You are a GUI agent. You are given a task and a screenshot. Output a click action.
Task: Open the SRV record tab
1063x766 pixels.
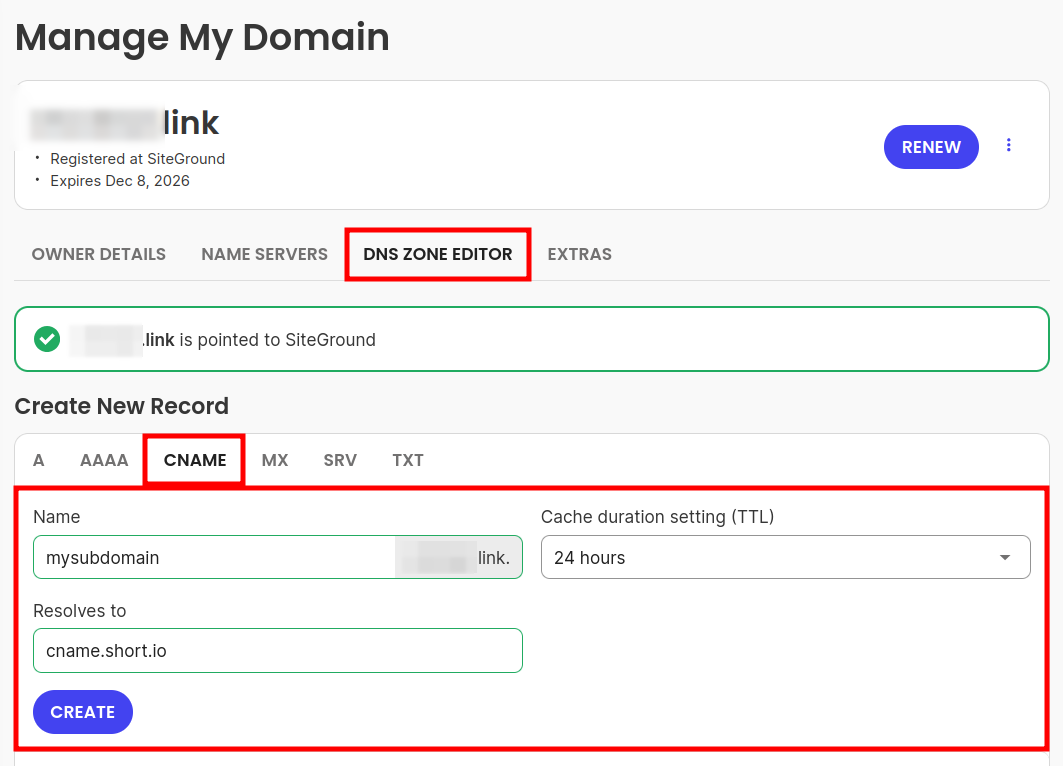340,460
